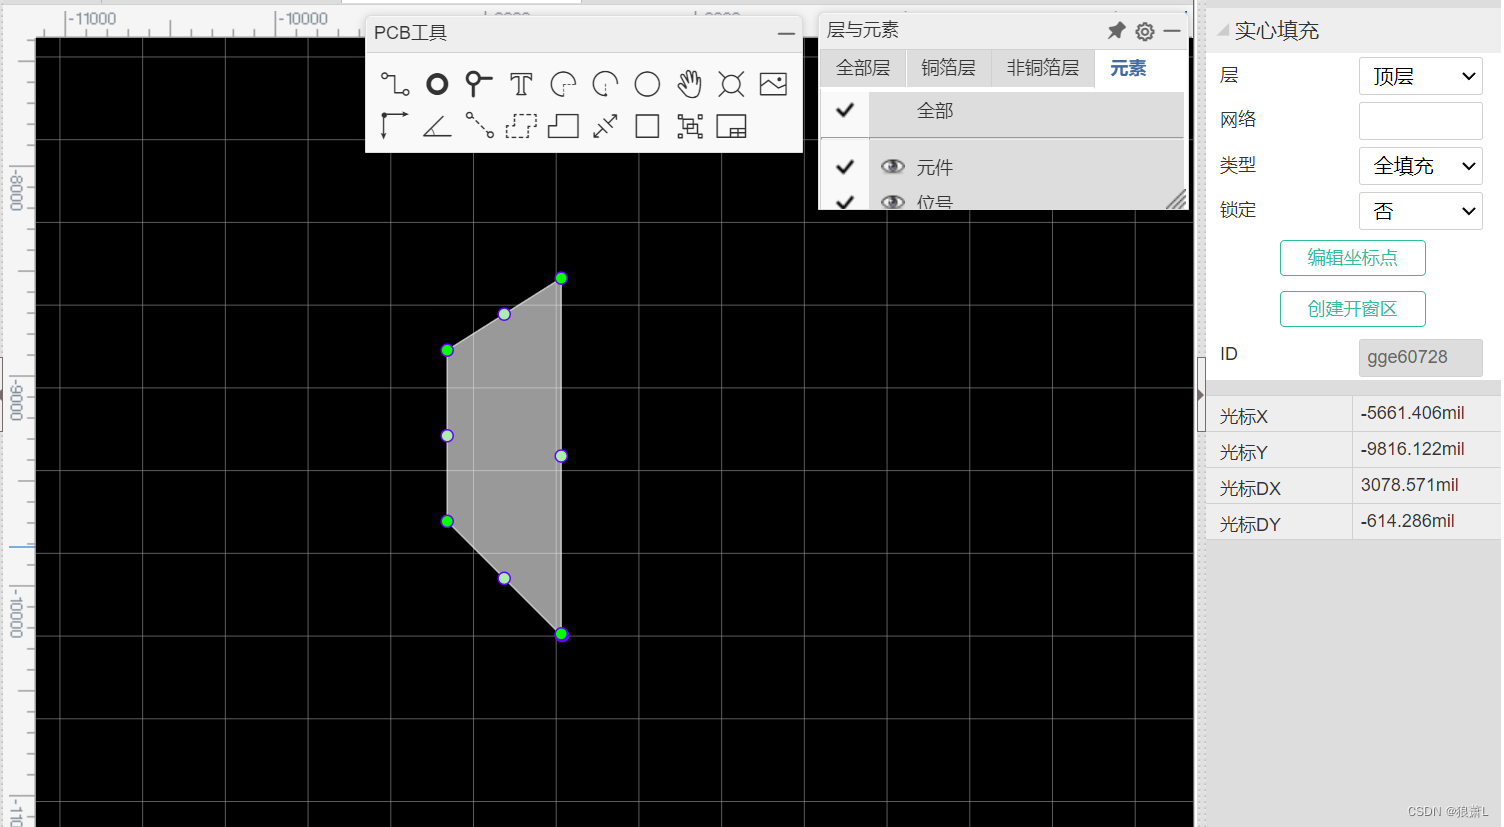Screen dimensions: 1504x827
Task: Select the bottommost green vertex of the polygon
Action: (561, 634)
